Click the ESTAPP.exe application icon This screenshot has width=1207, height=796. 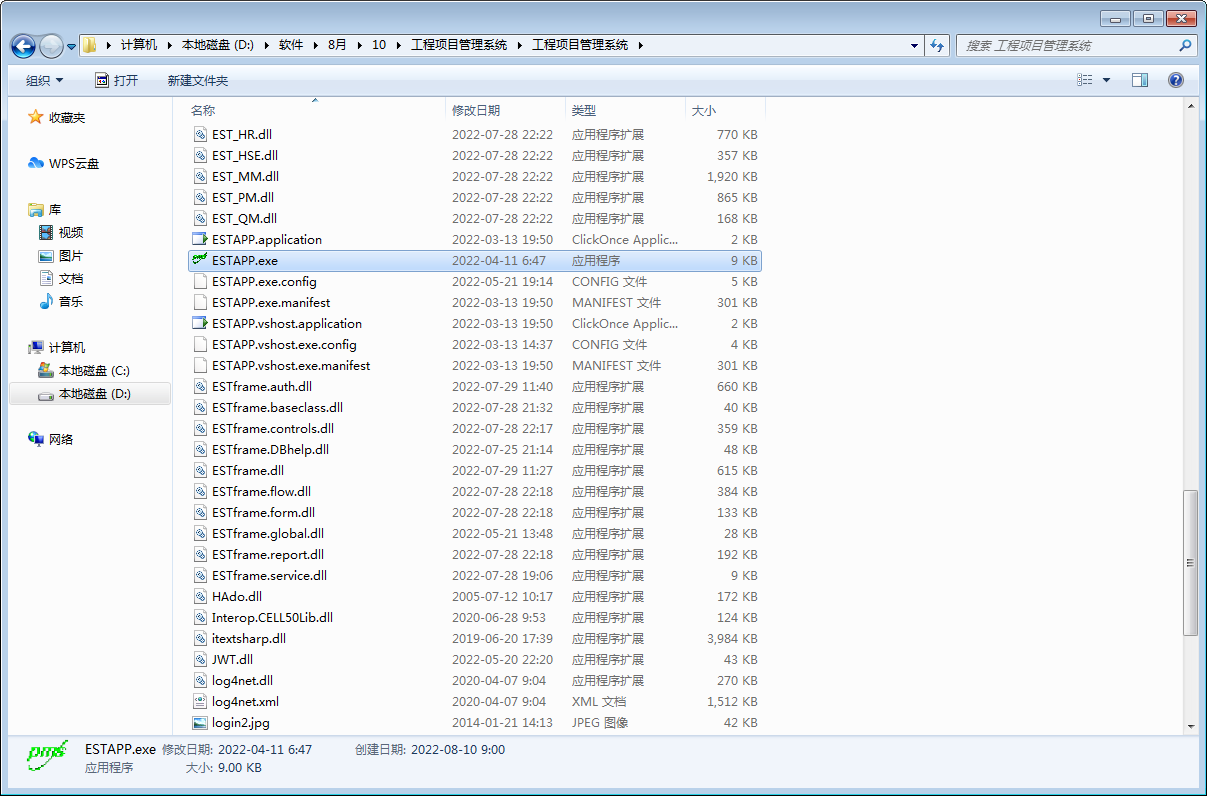click(x=199, y=260)
